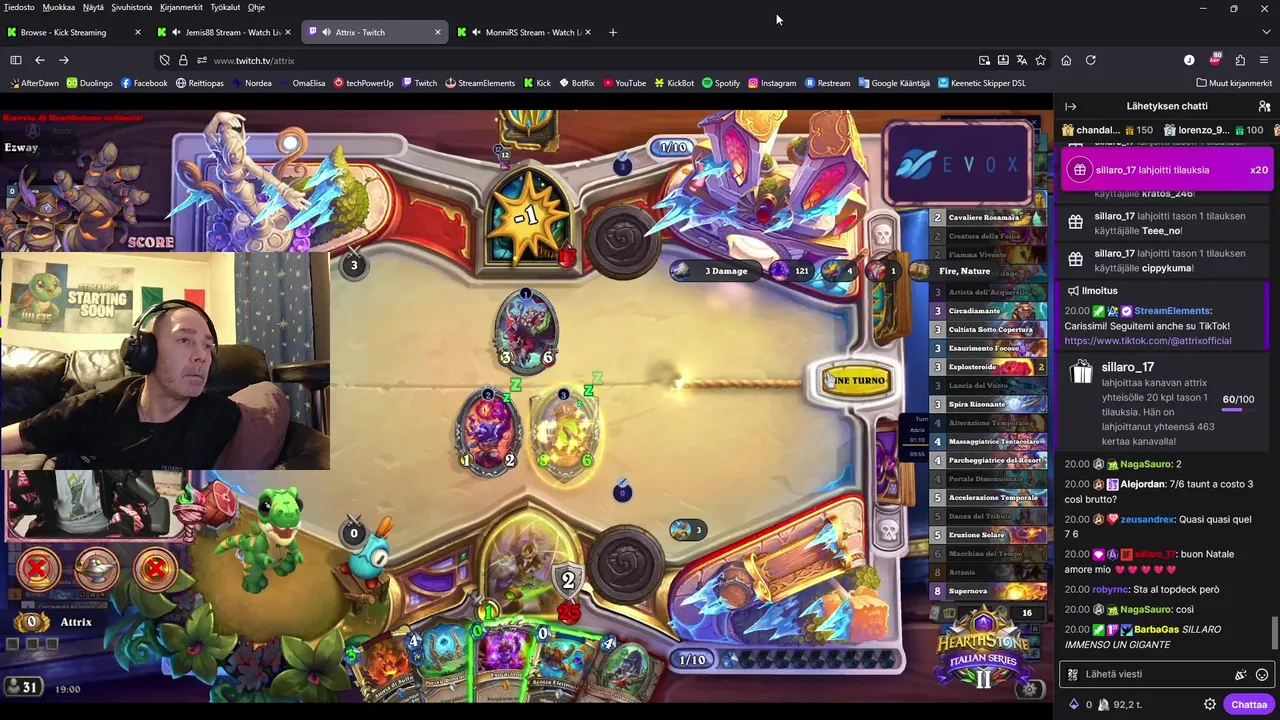Close the Attrix - Twitch tab
Screen dimensions: 1280x720
point(437,32)
